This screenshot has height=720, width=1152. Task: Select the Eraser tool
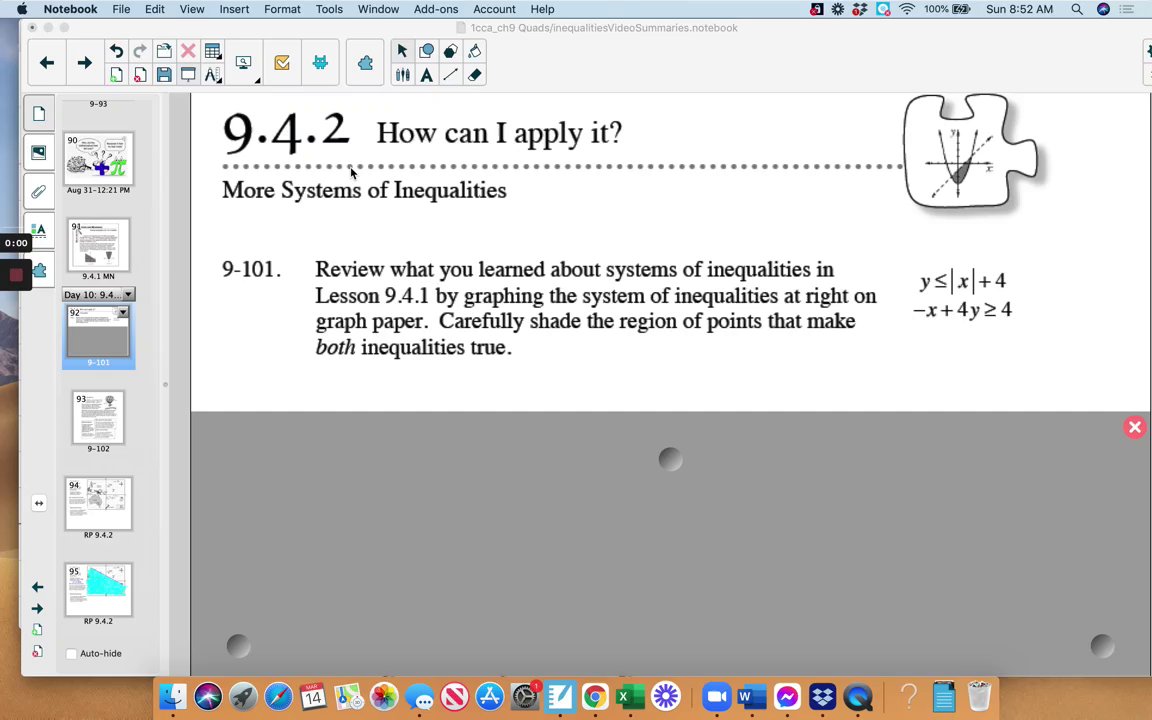(x=475, y=75)
